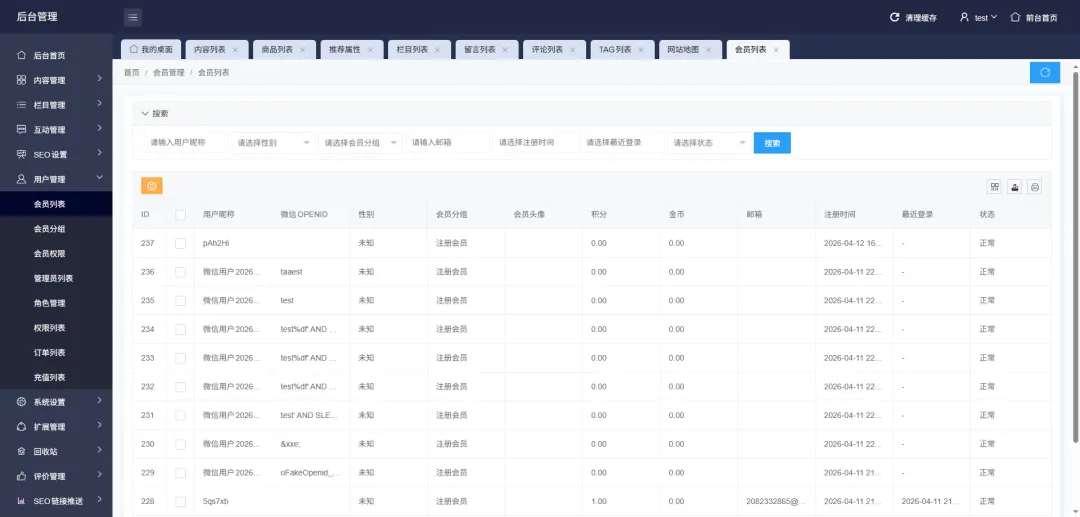Viewport: 1080px width, 517px height.
Task: Check the checkbox for row ID 232
Action: point(180,387)
